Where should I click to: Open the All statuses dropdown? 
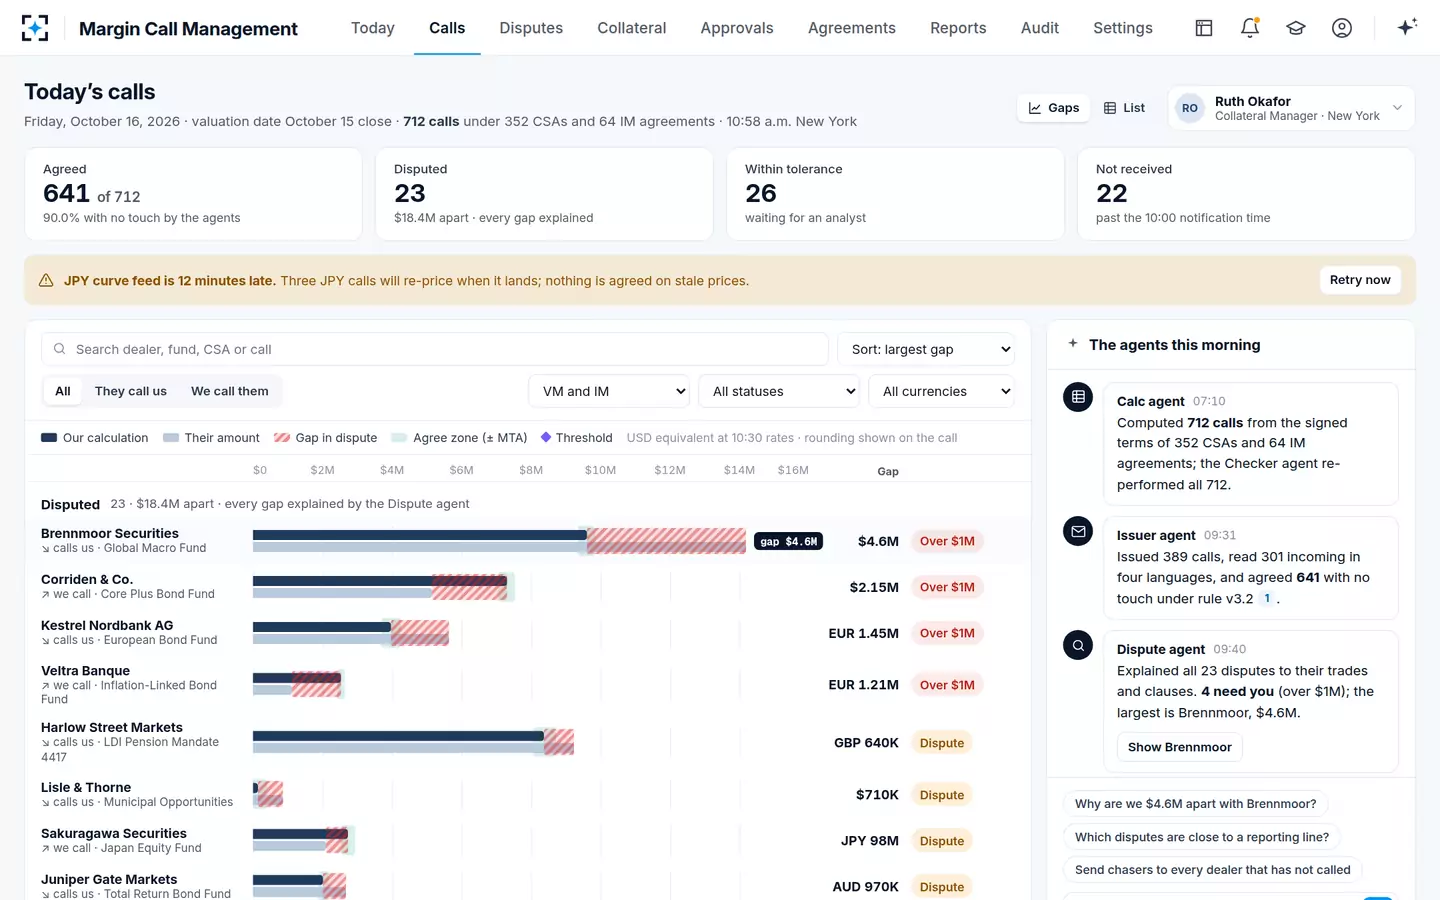(779, 391)
